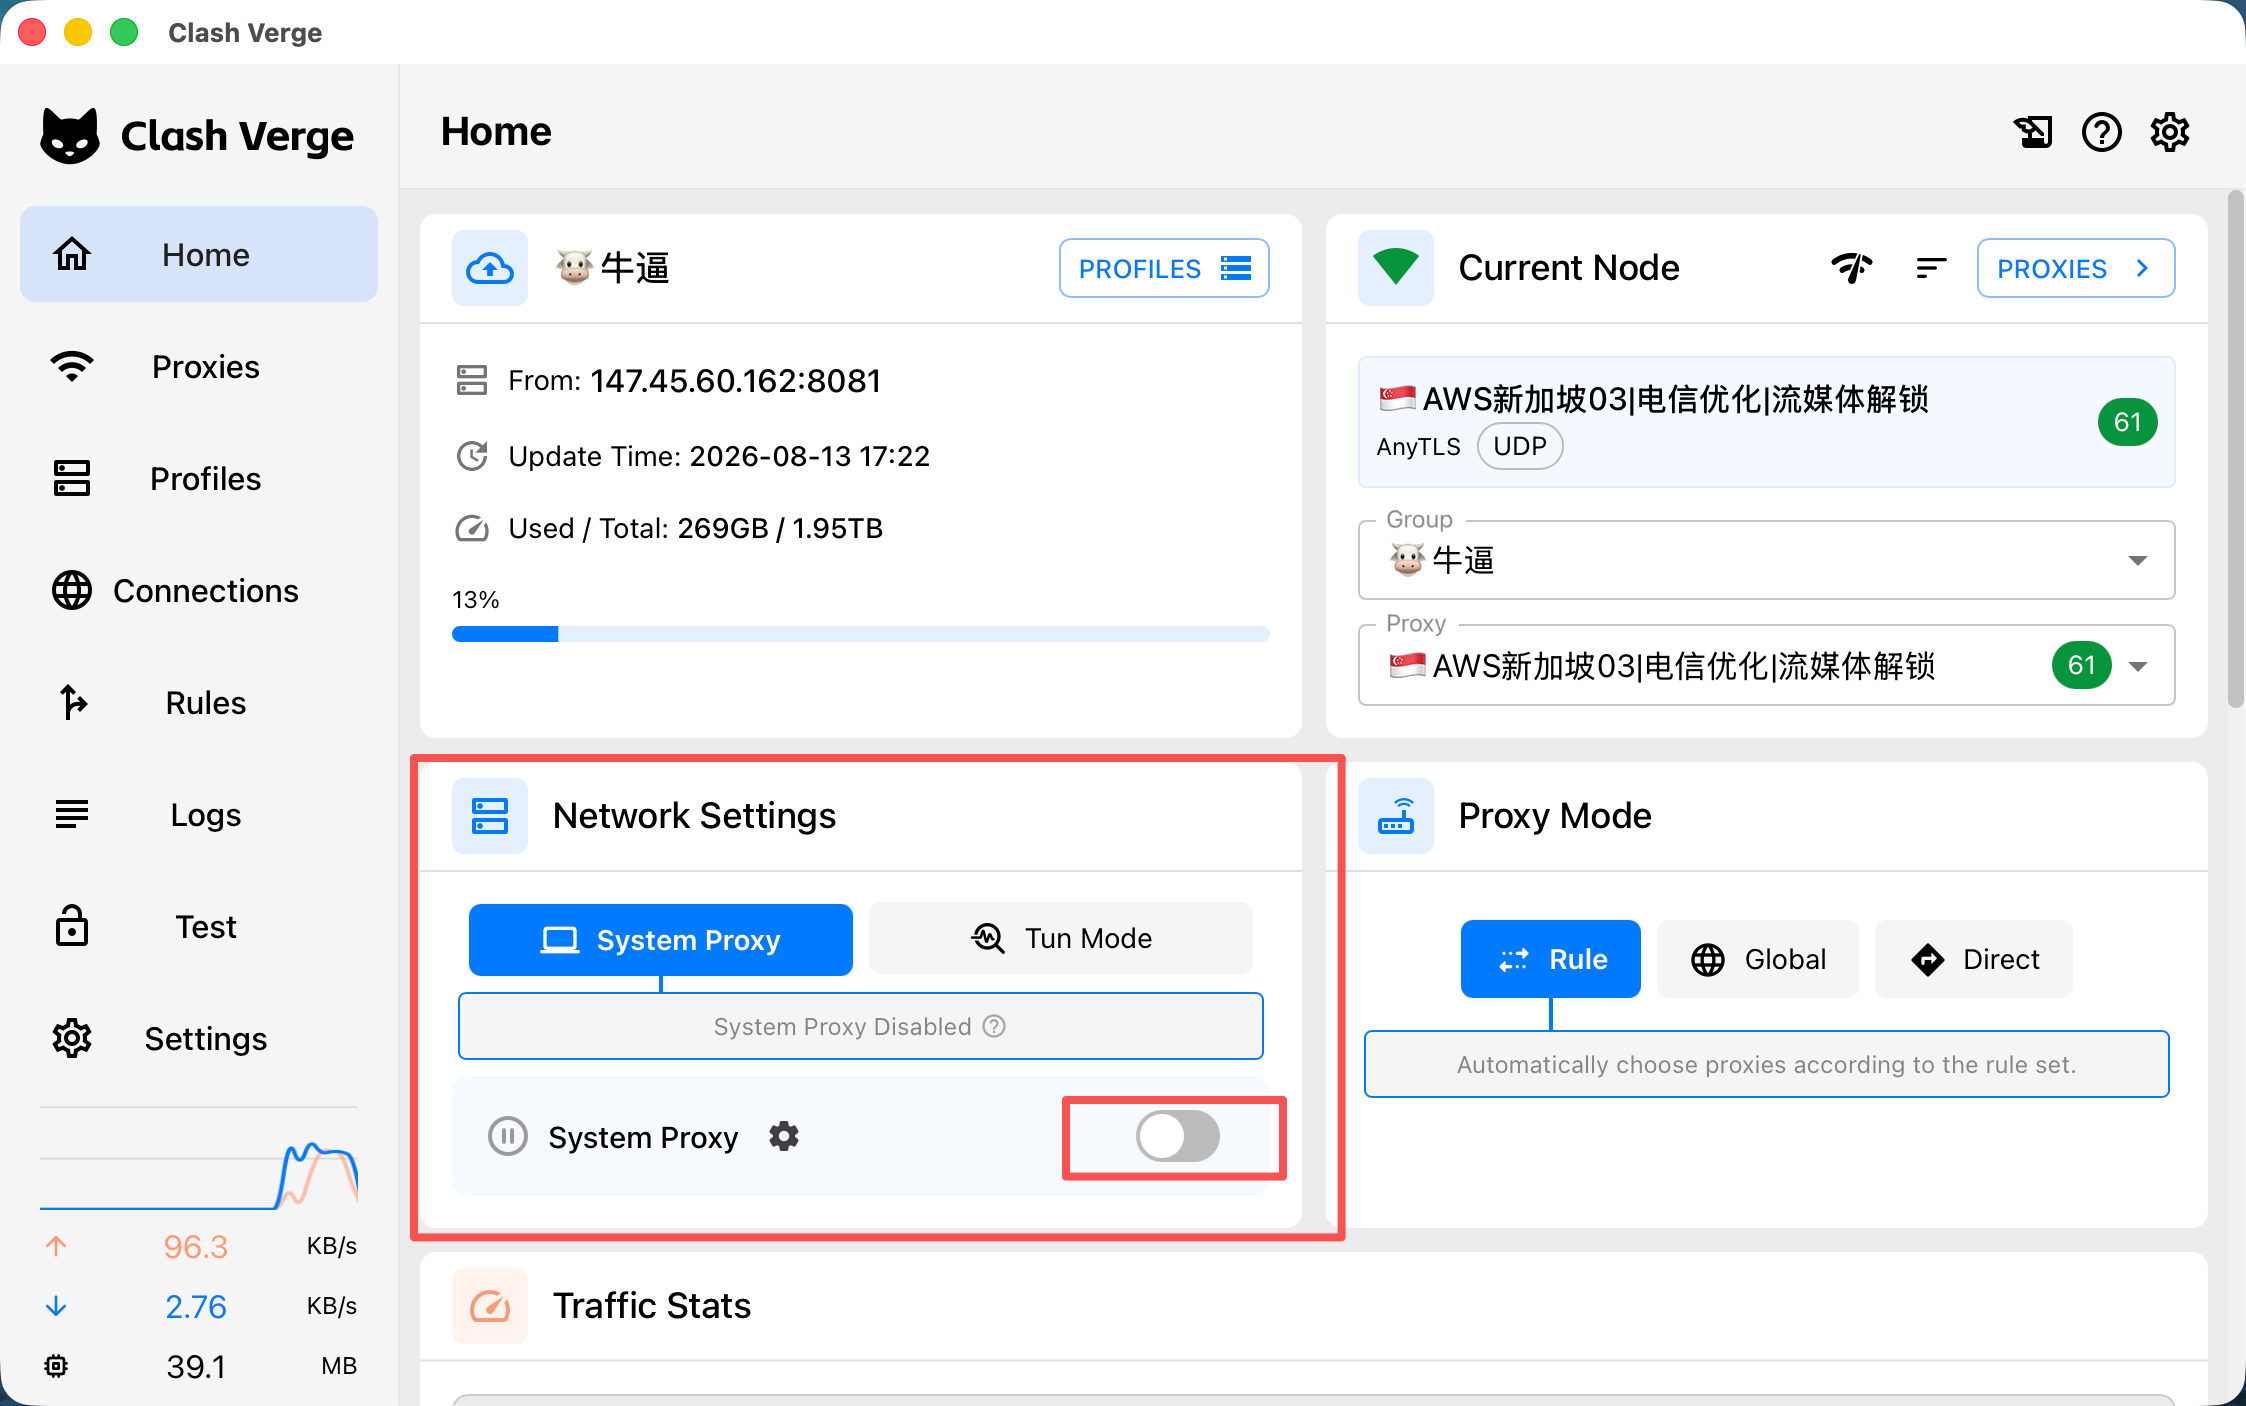Click the 269GB / 1.95TB usage value
This screenshot has width=2246, height=1406.
pyautogui.click(x=780, y=528)
